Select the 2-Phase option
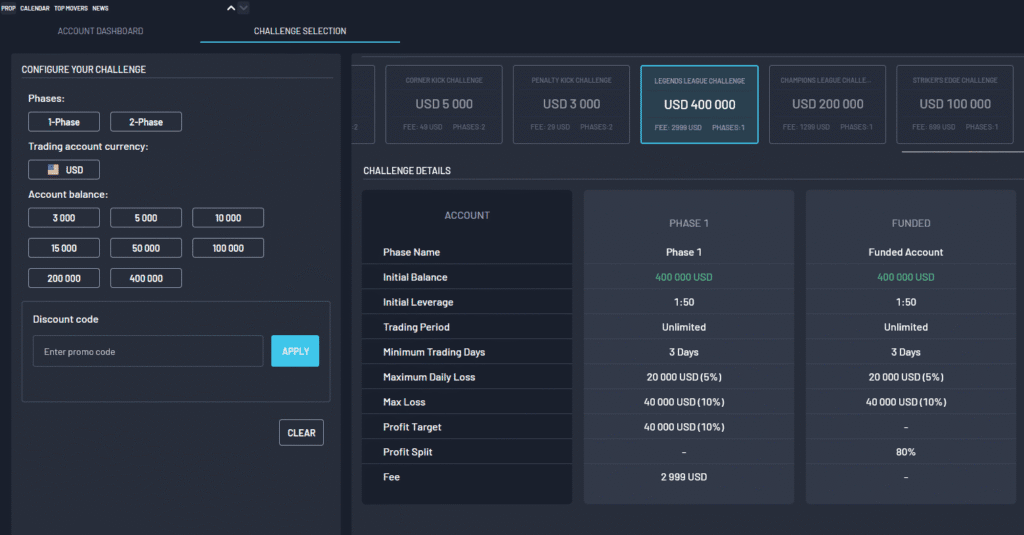This screenshot has width=1024, height=535. pyautogui.click(x=146, y=122)
